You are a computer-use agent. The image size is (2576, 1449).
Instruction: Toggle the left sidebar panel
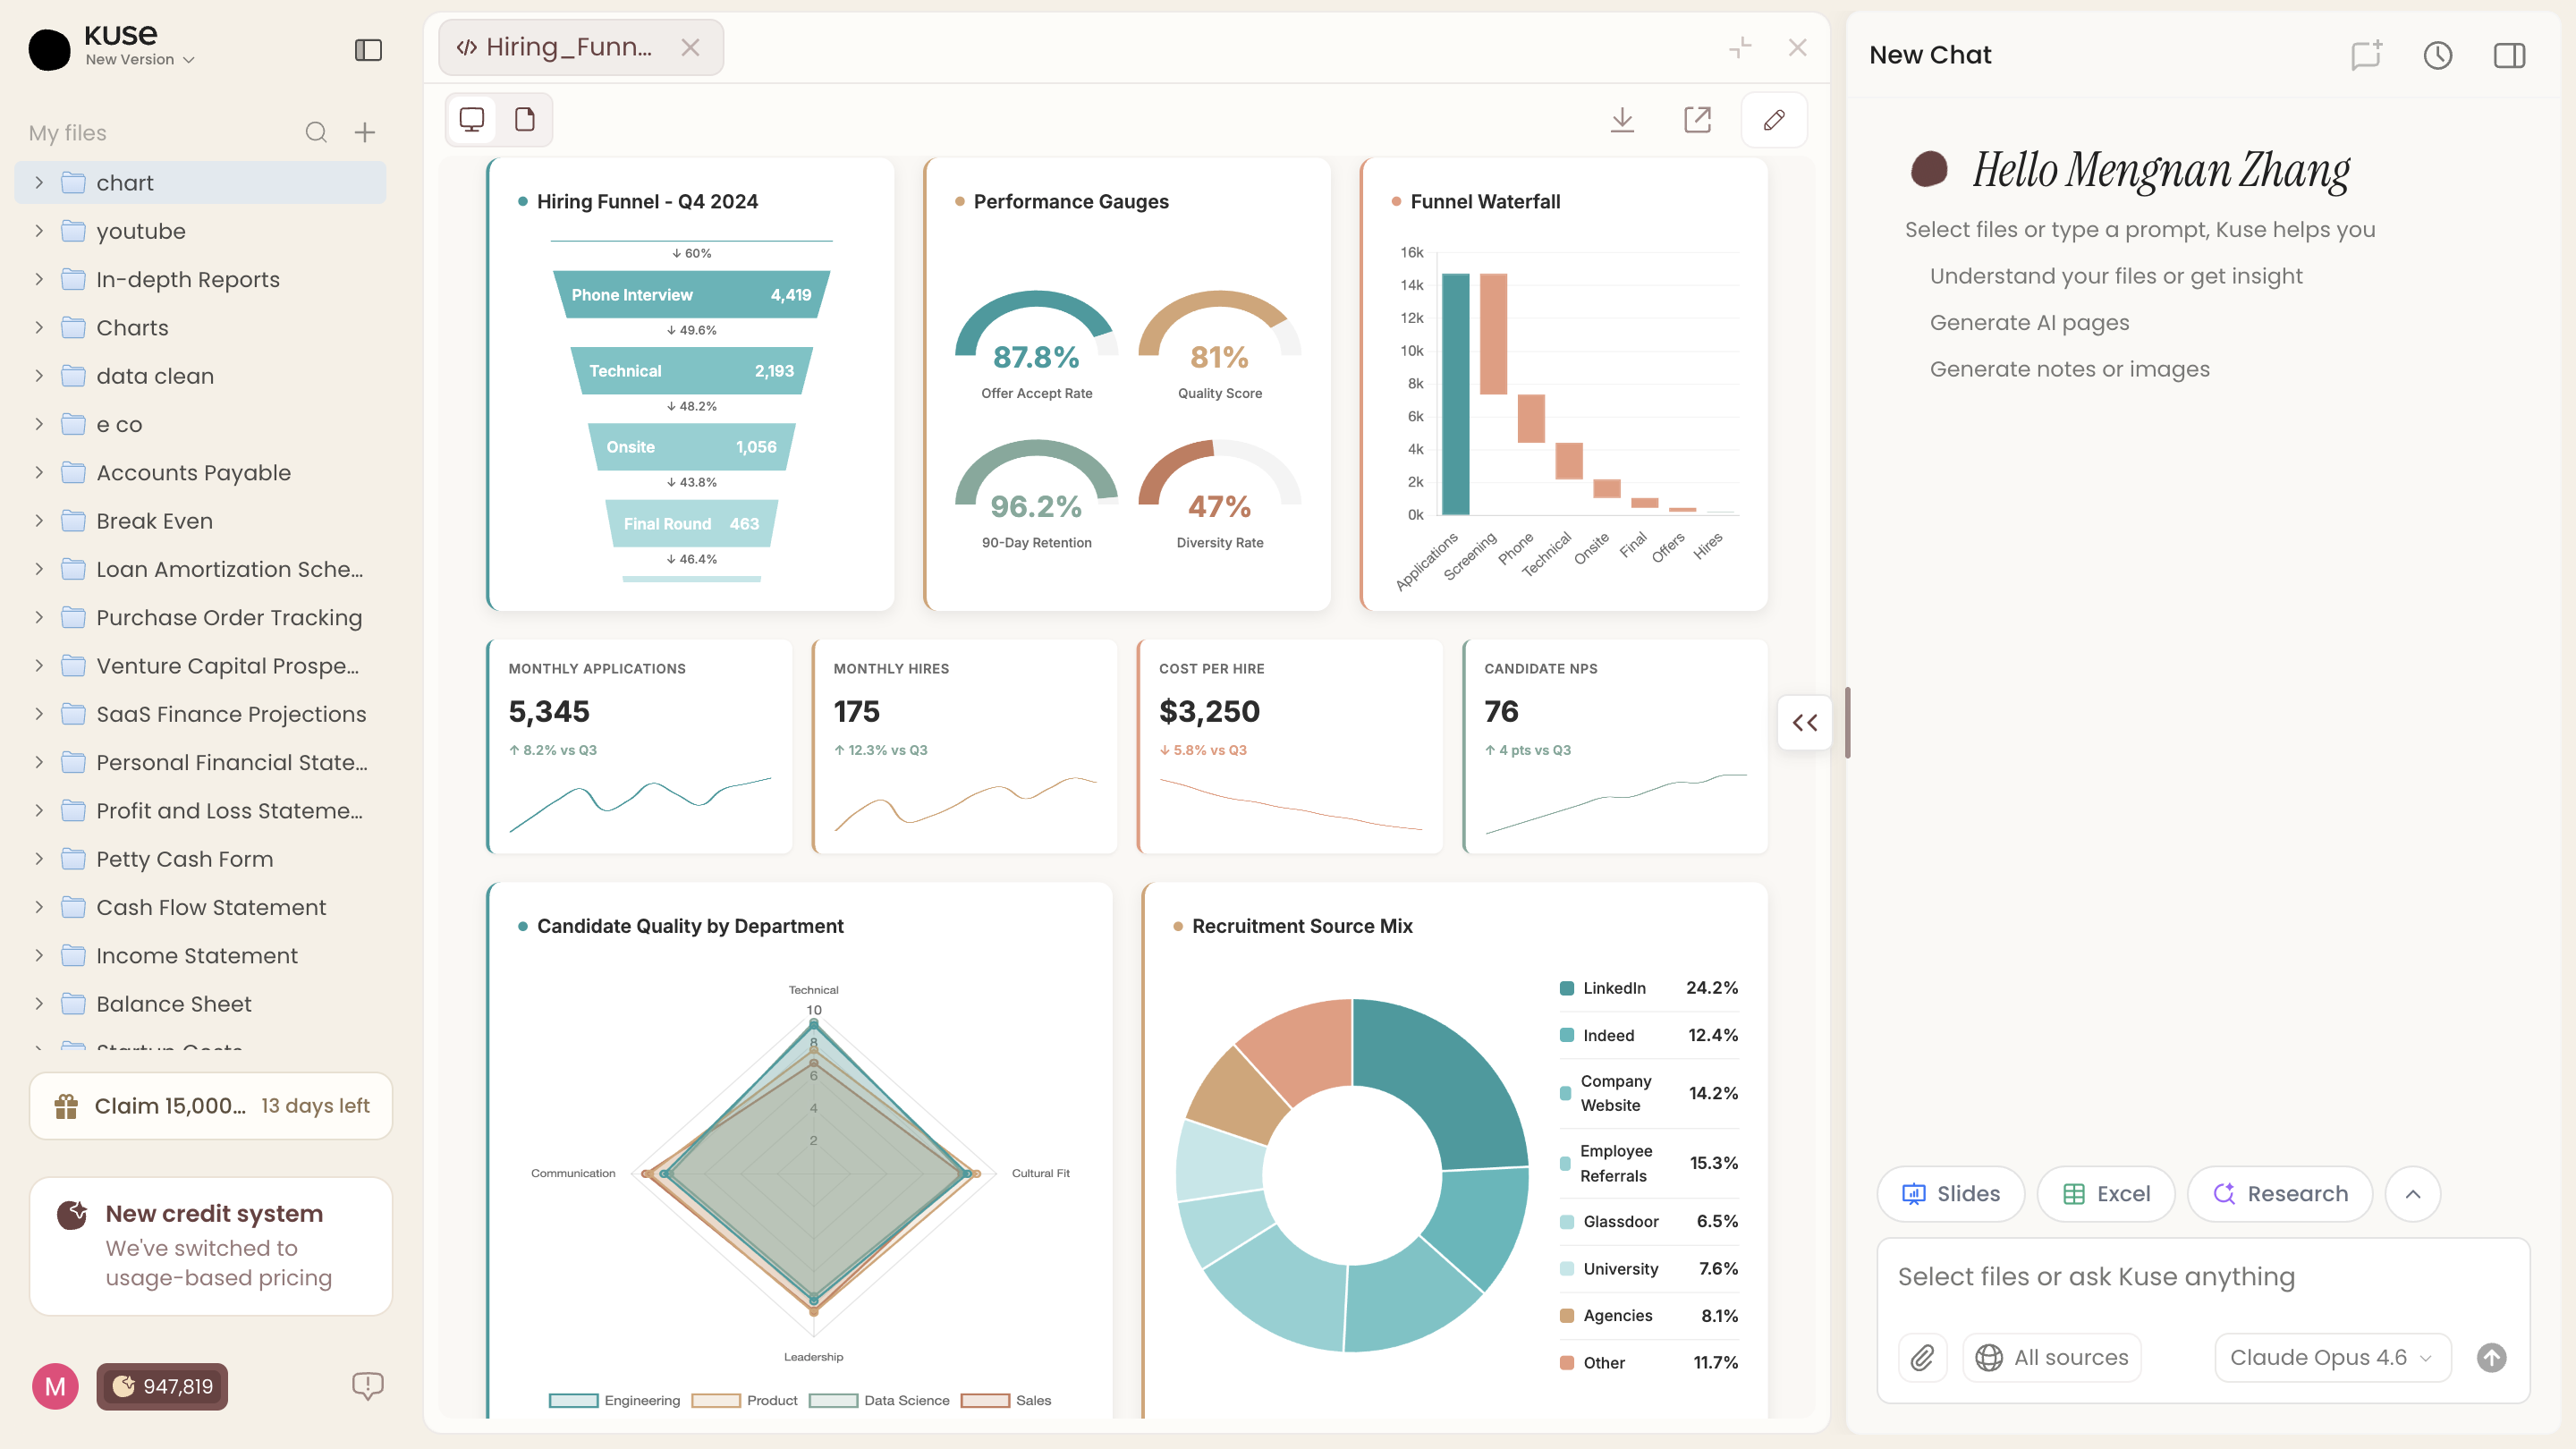(x=368, y=50)
